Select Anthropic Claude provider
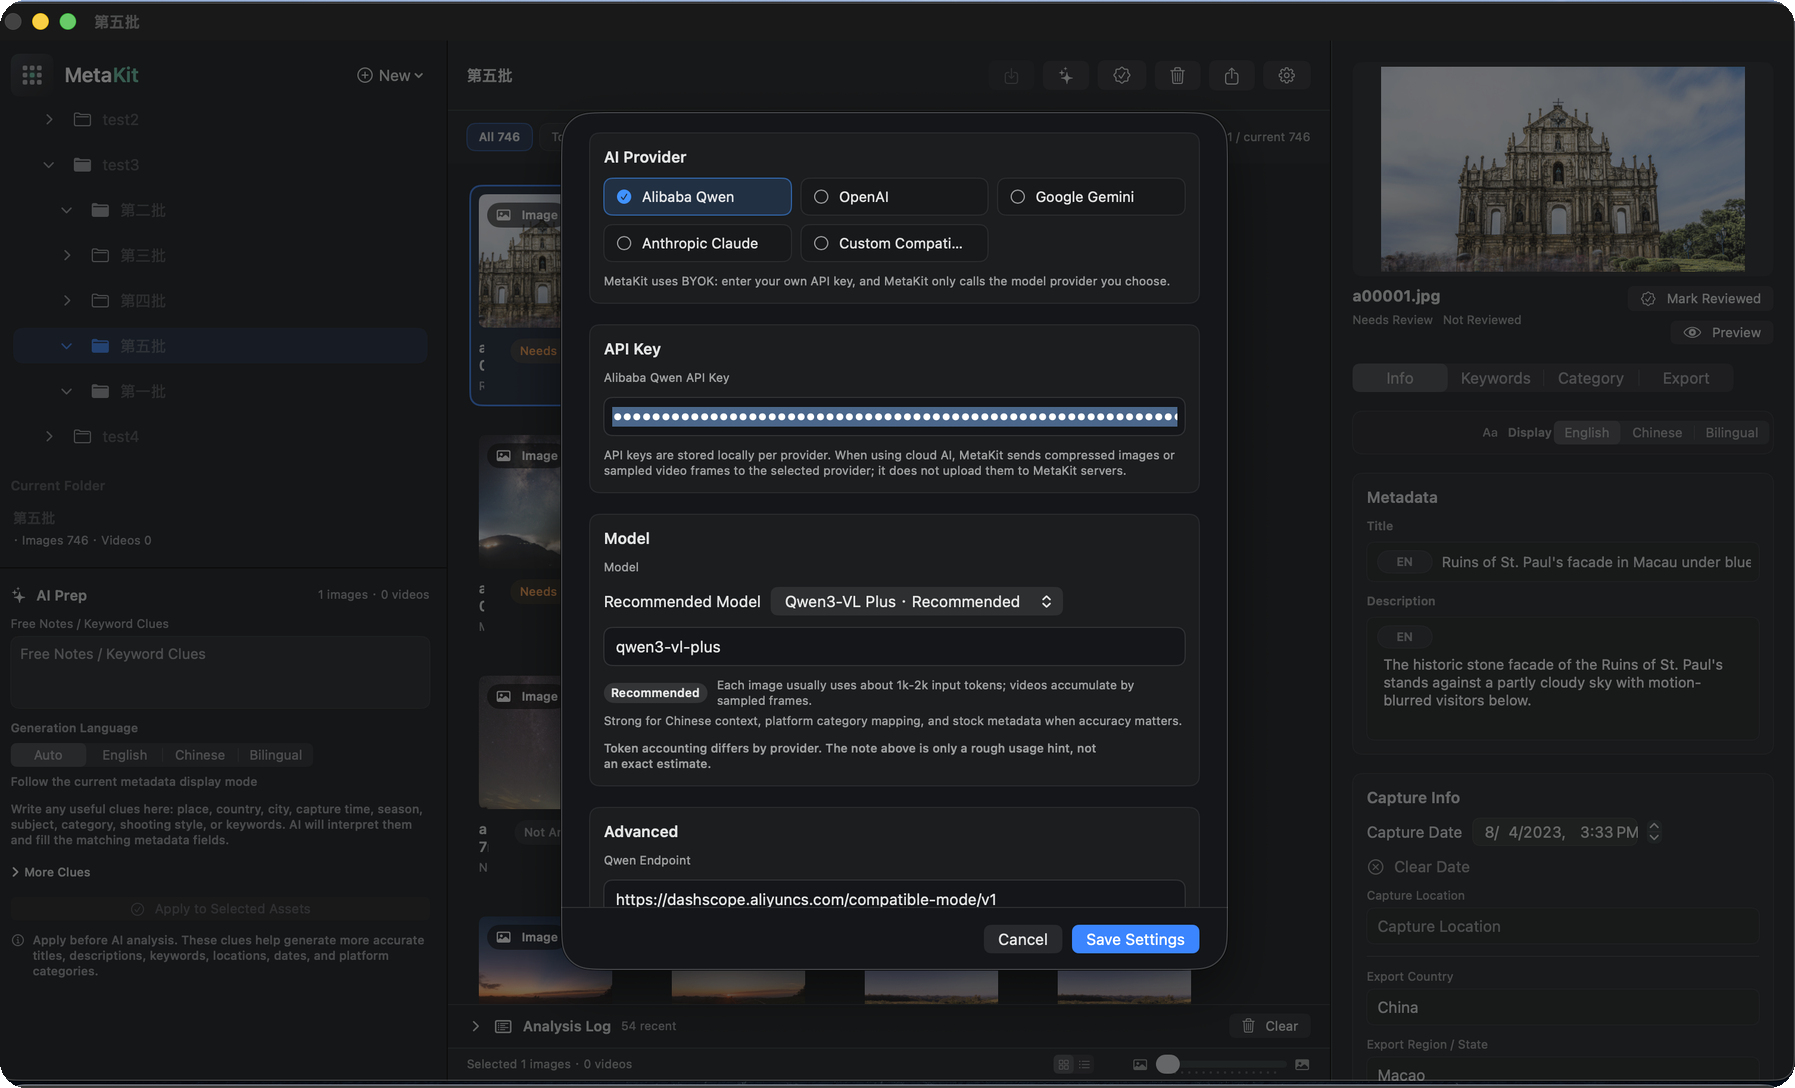 tap(697, 243)
